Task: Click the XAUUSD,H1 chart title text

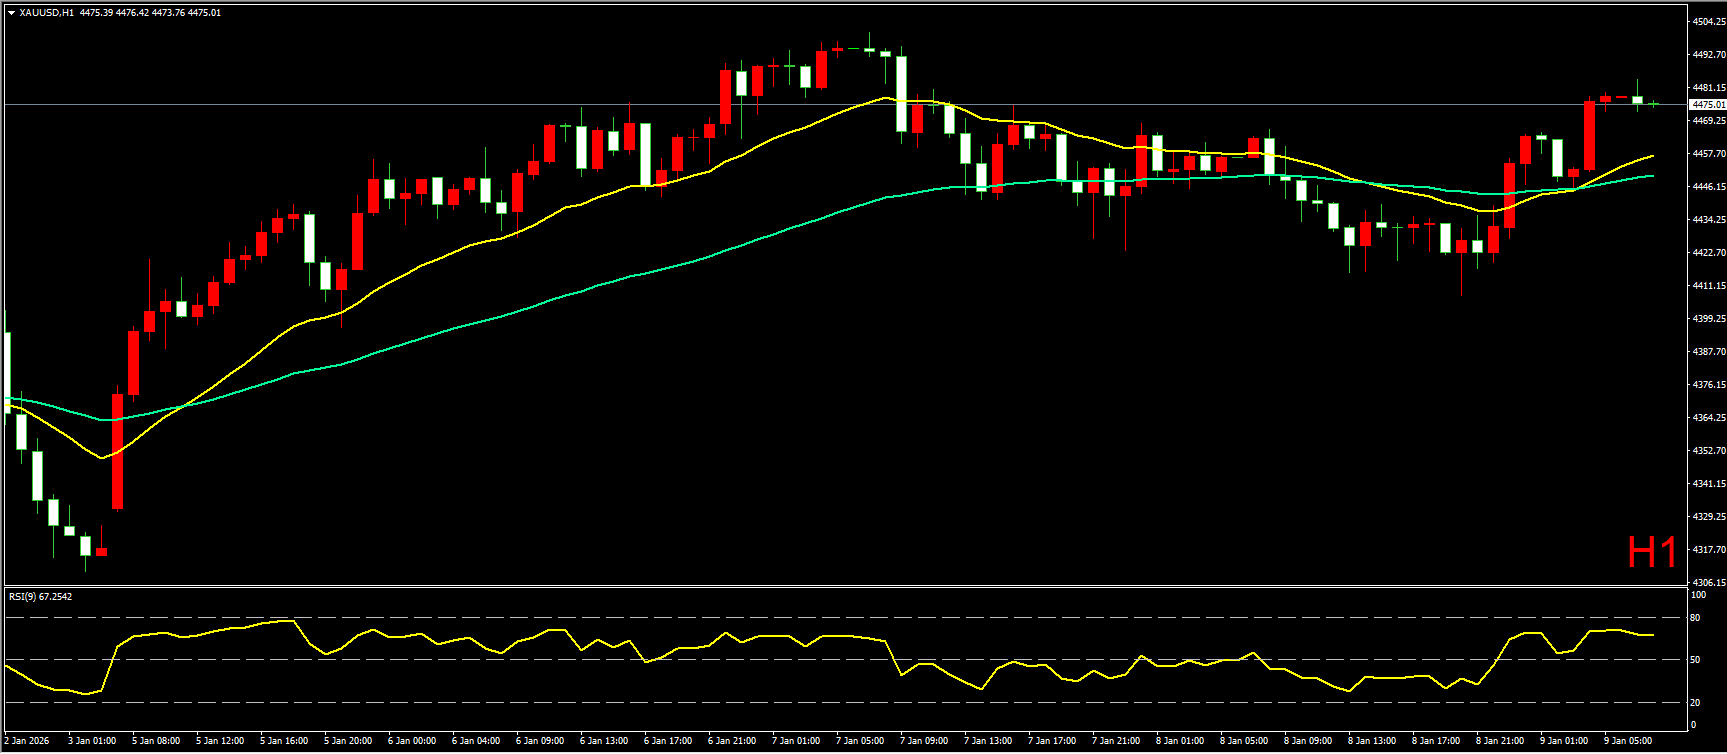Action: (x=46, y=13)
